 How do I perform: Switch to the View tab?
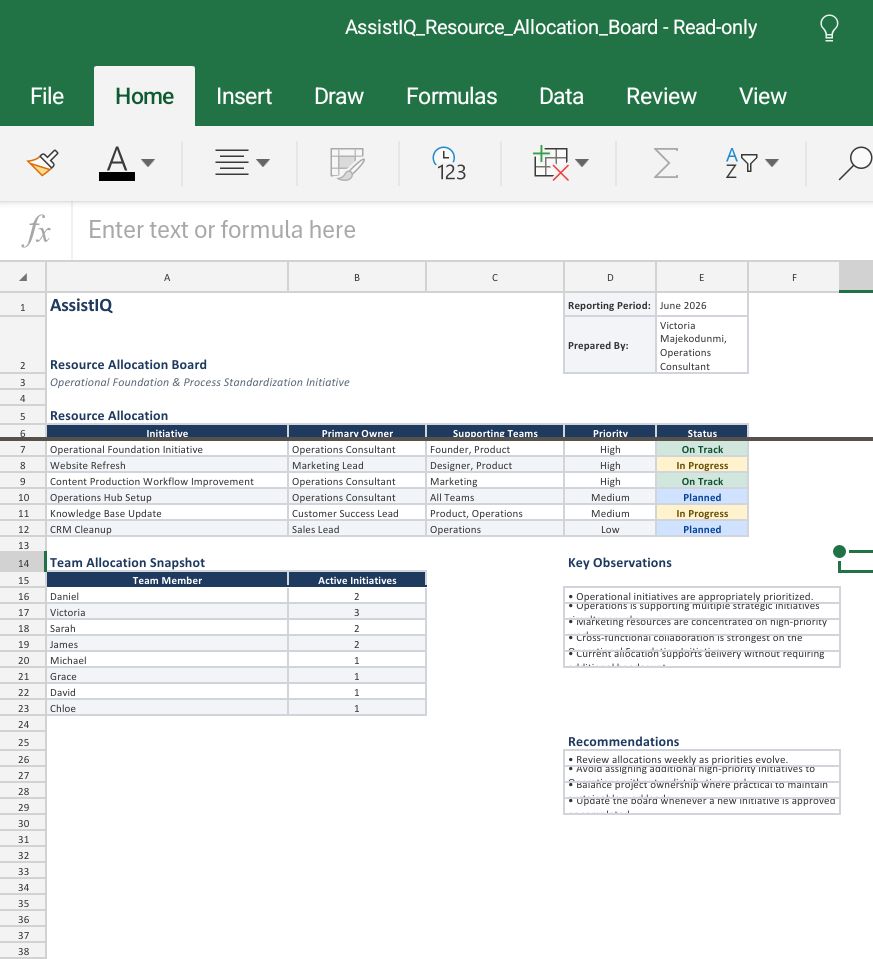762,96
